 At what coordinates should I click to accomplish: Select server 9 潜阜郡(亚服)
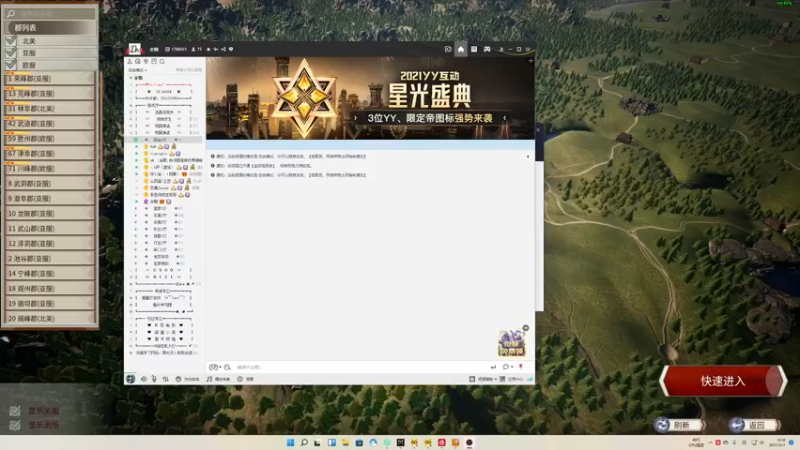coord(50,198)
